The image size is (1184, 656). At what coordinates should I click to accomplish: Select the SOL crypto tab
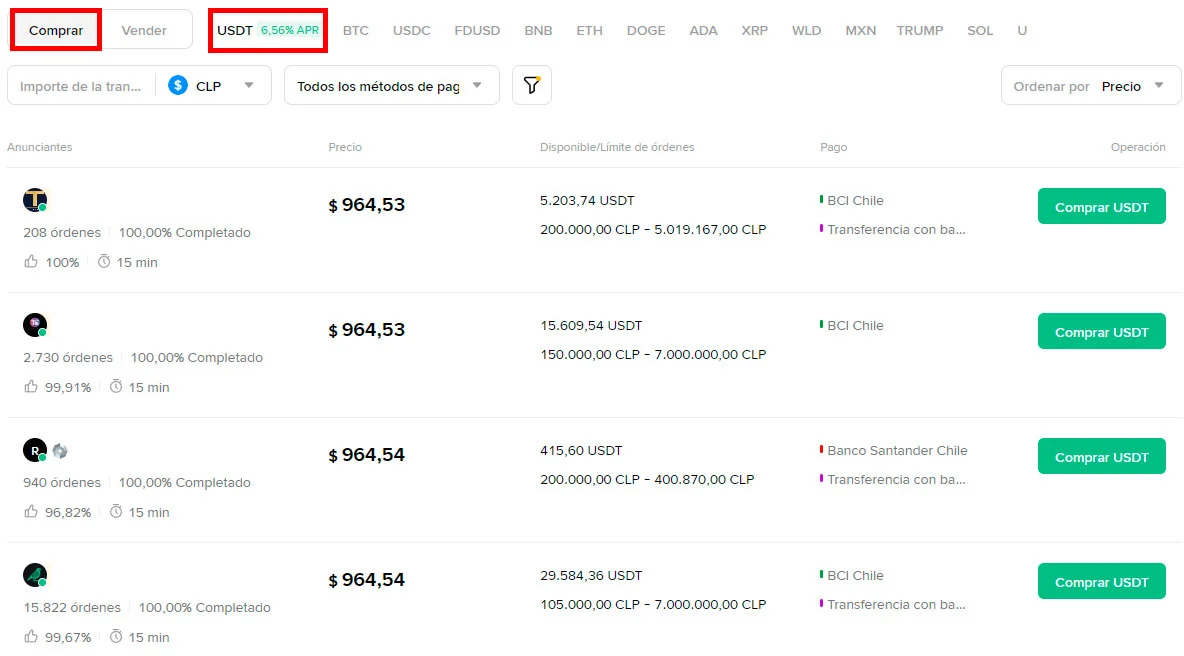tap(980, 30)
